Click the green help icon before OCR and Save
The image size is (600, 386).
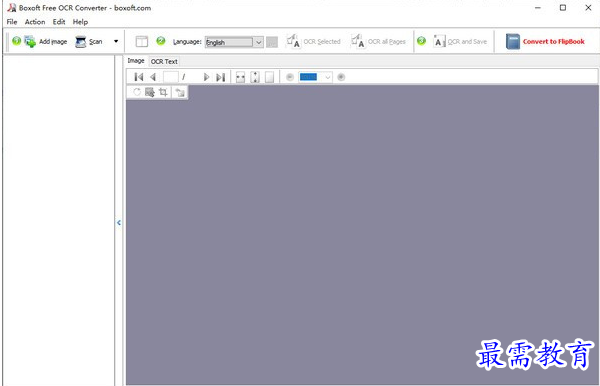click(x=421, y=41)
